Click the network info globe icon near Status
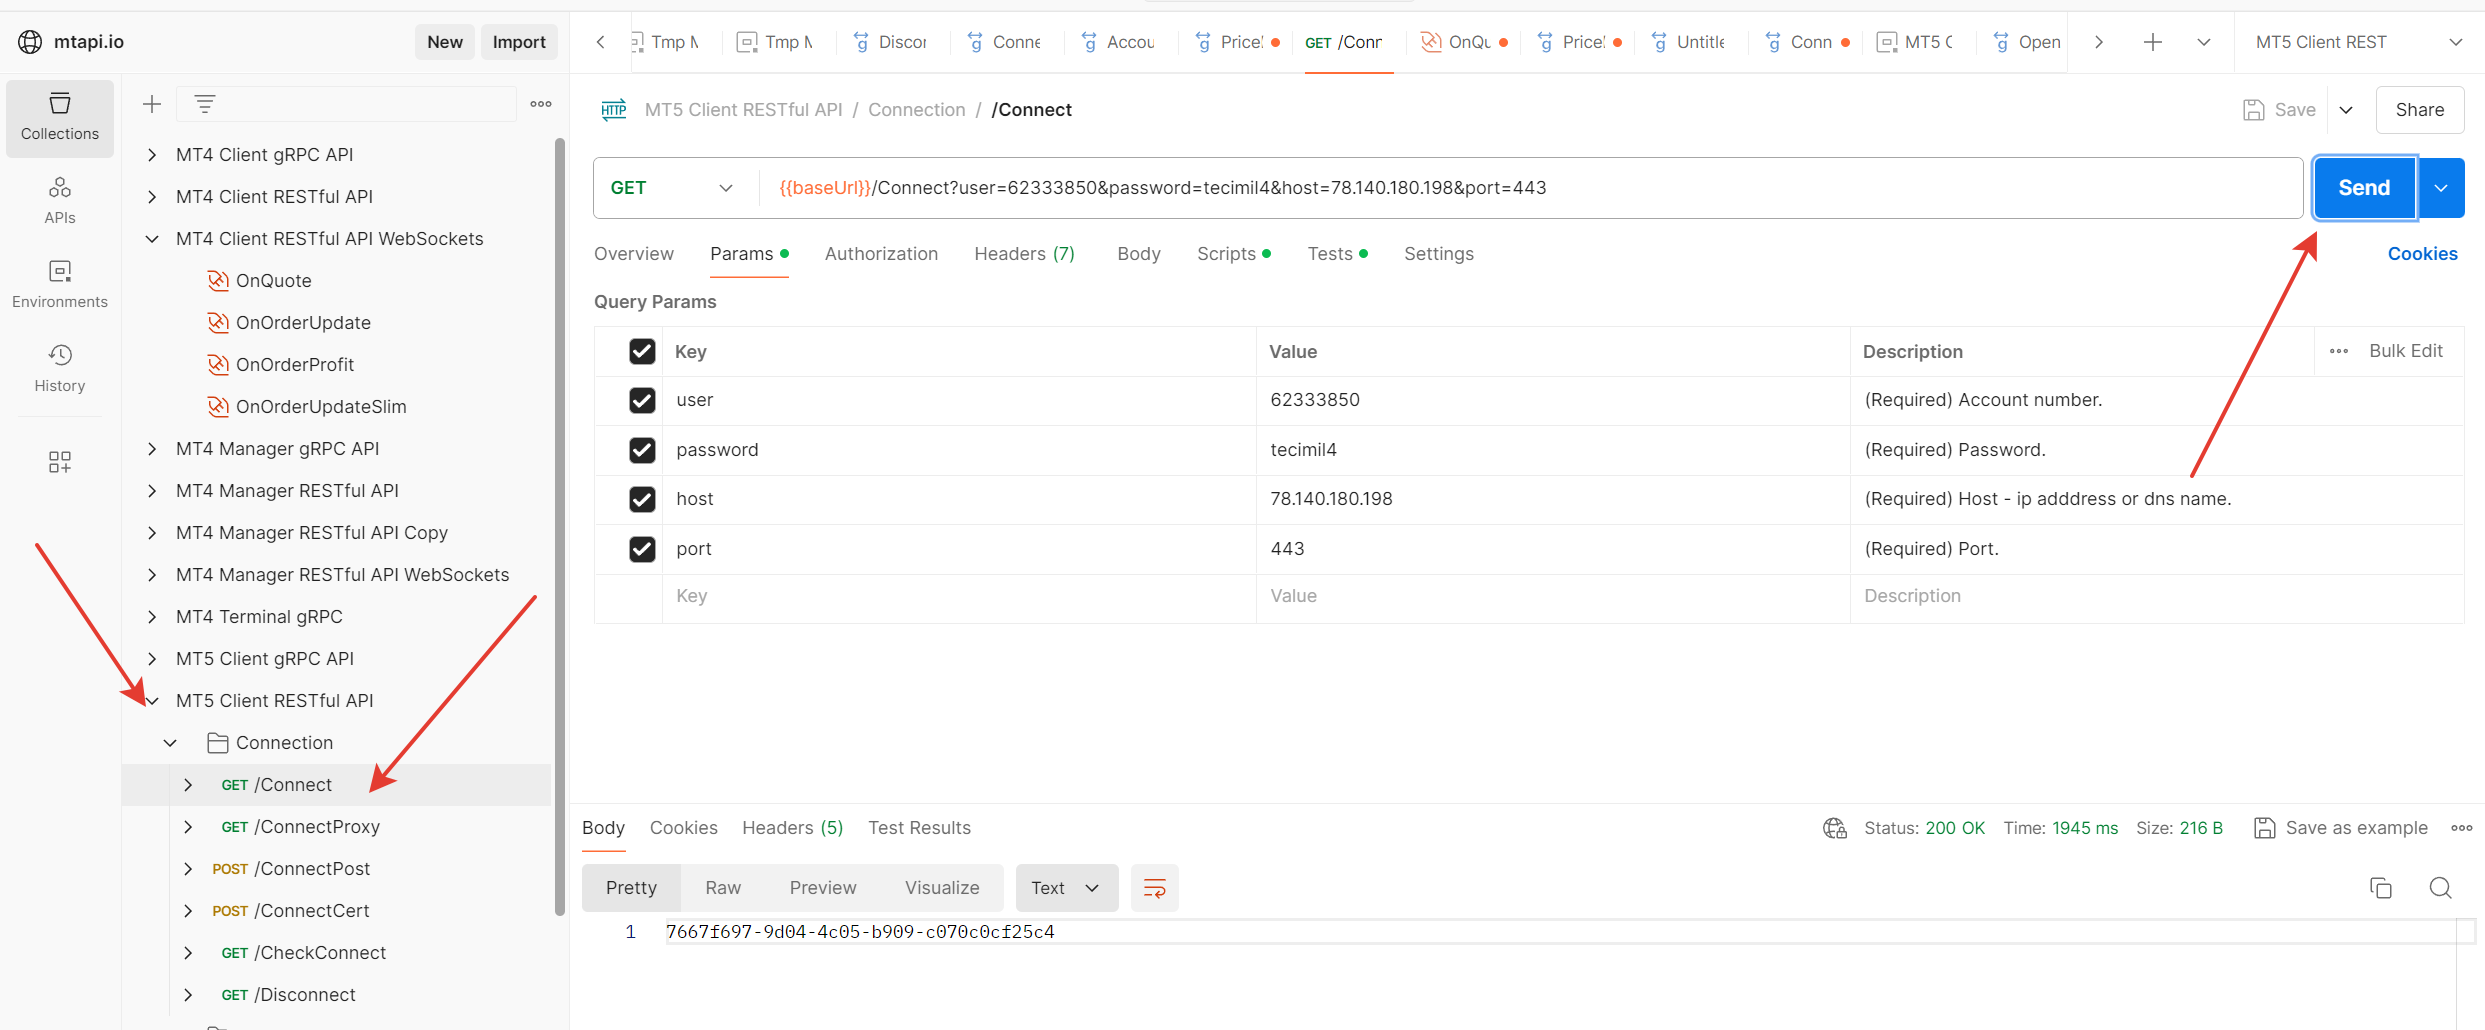This screenshot has width=2485, height=1030. pos(1834,828)
